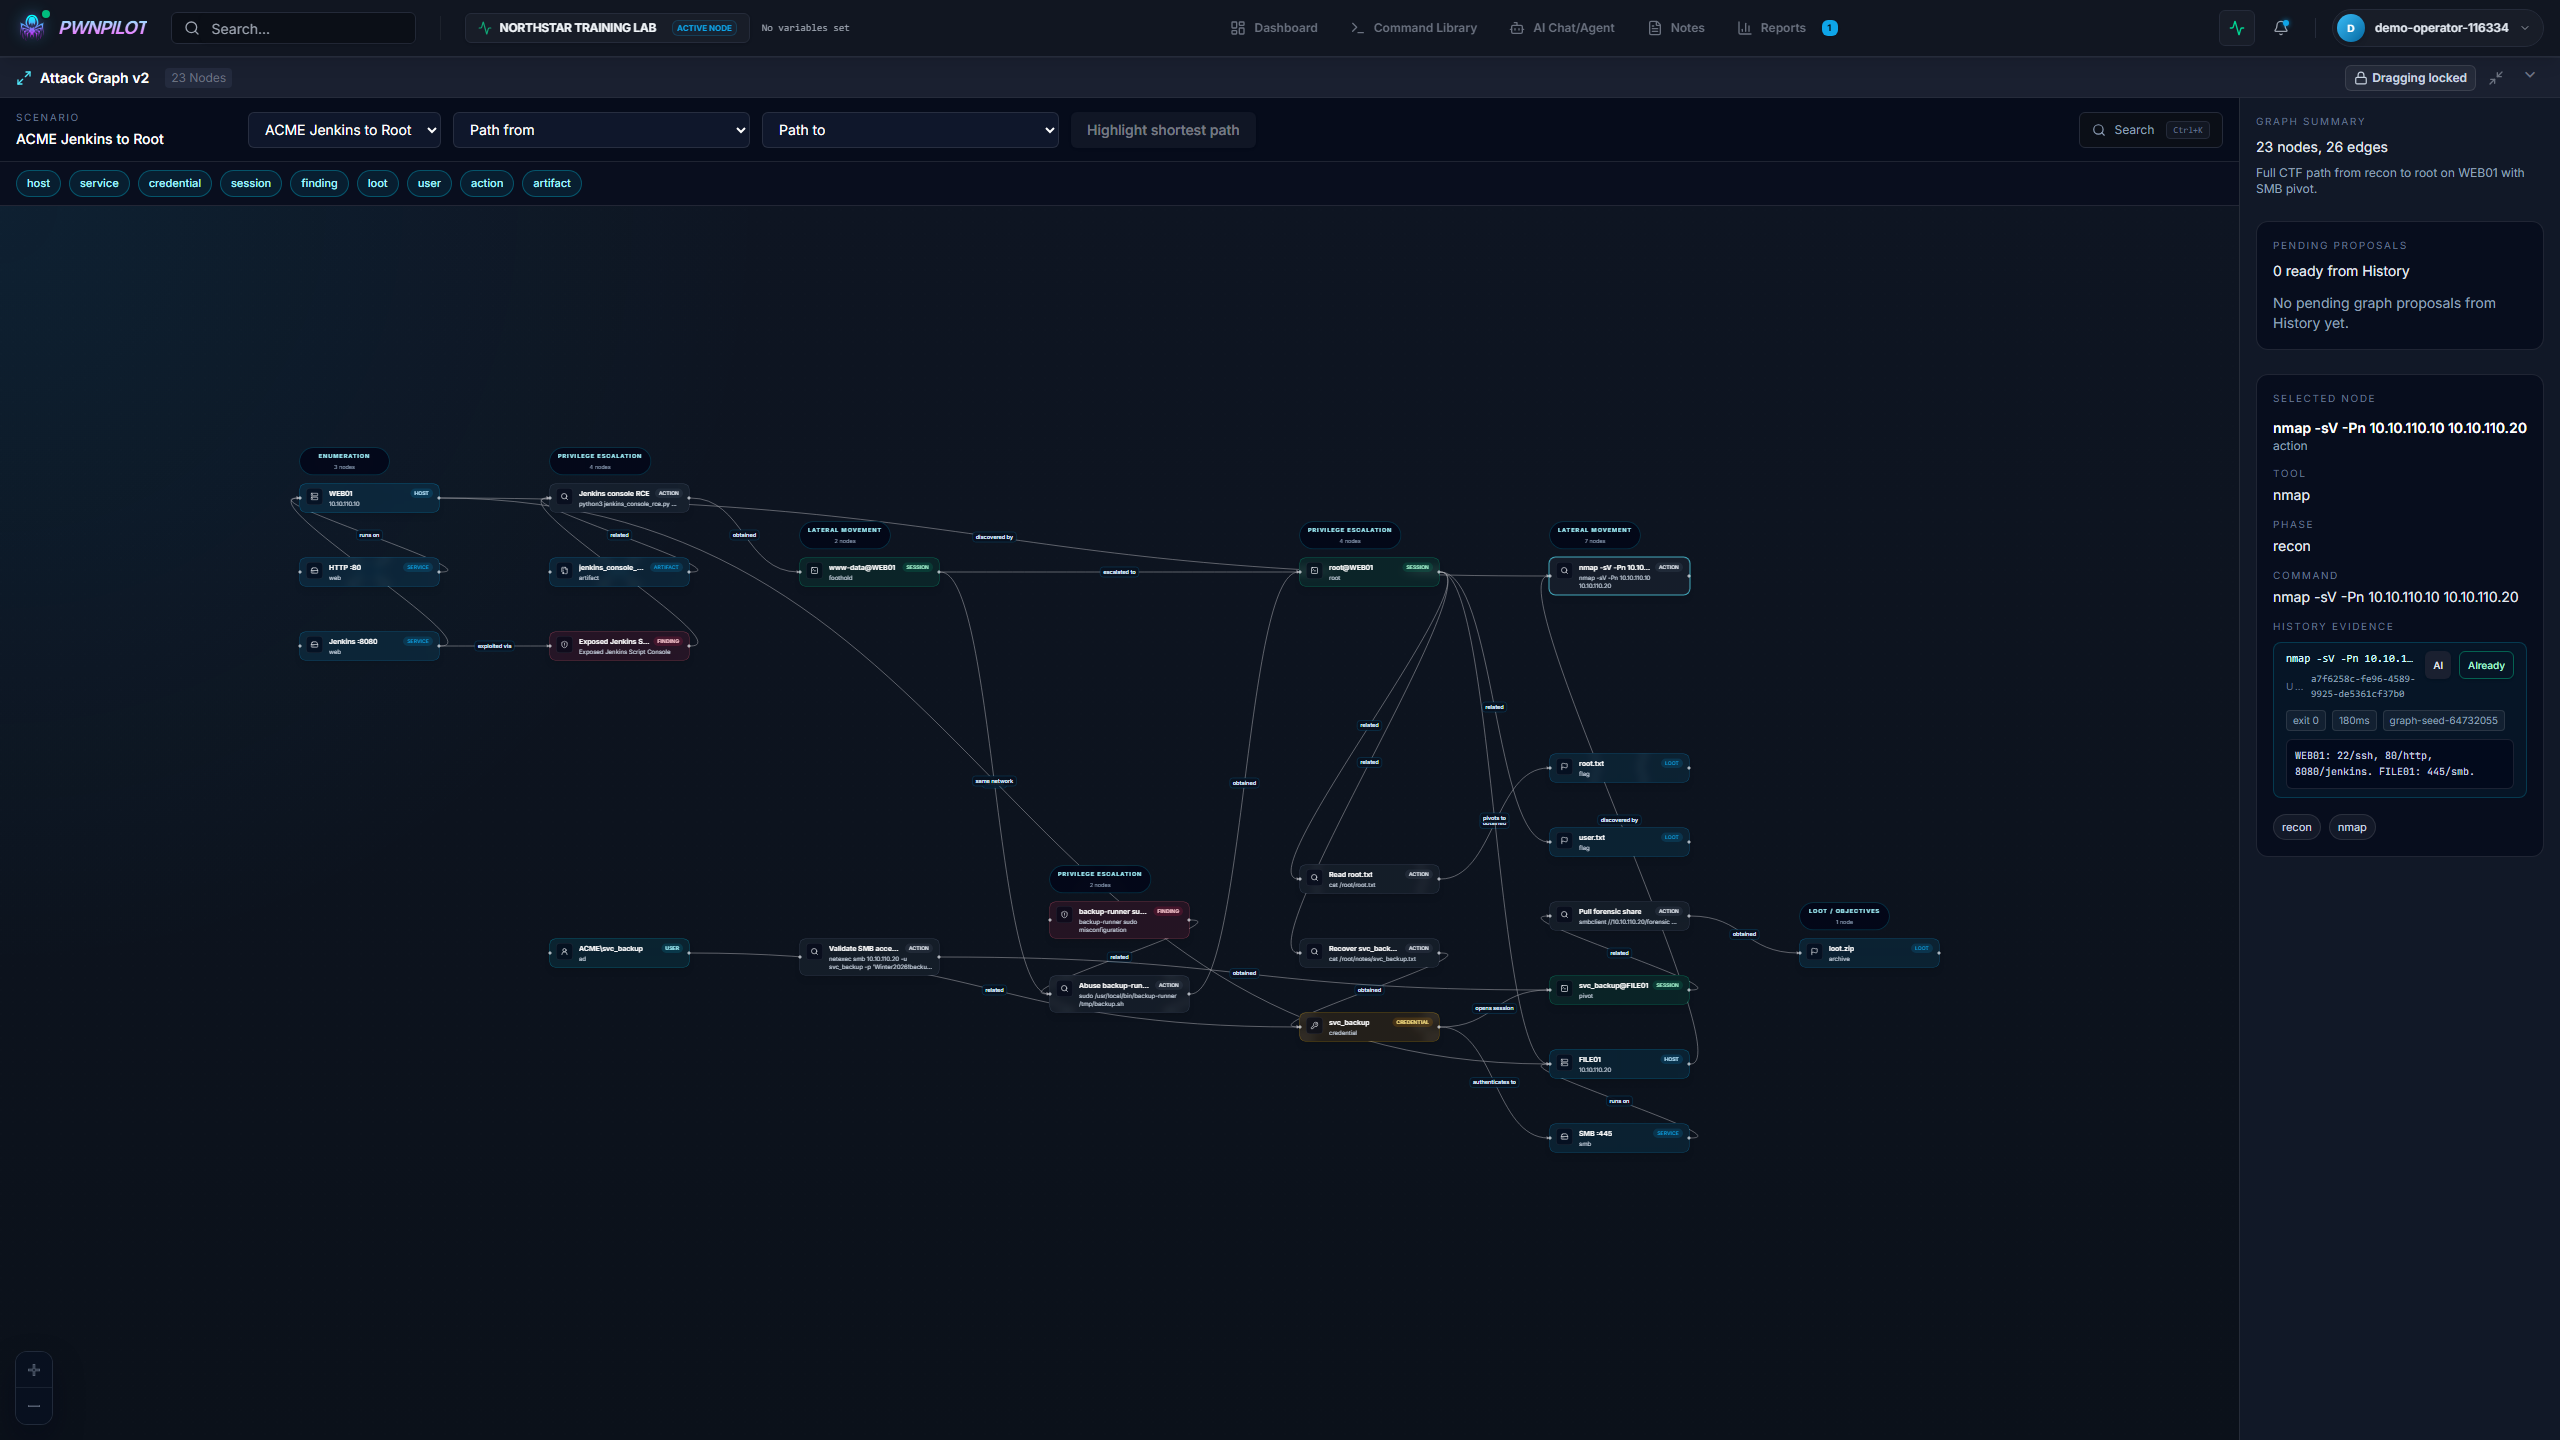Screen dimensions: 2560x1440
Task: Click the graph Search box with Ctrl+K
Action: point(2150,130)
